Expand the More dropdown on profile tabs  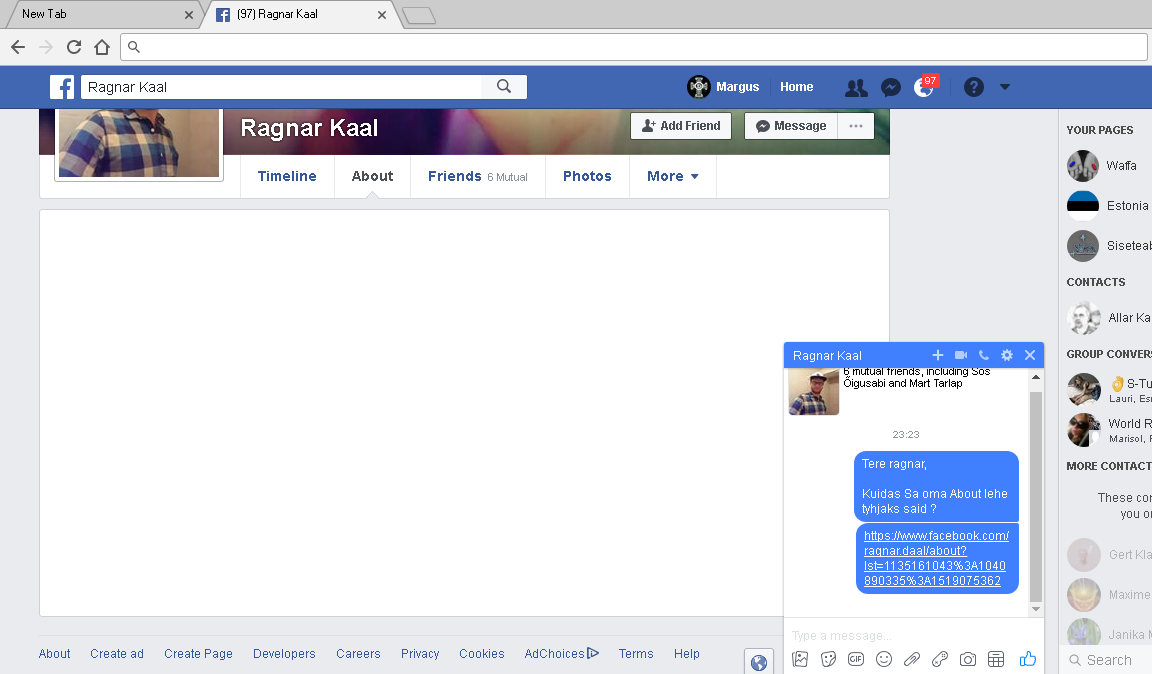tap(672, 176)
